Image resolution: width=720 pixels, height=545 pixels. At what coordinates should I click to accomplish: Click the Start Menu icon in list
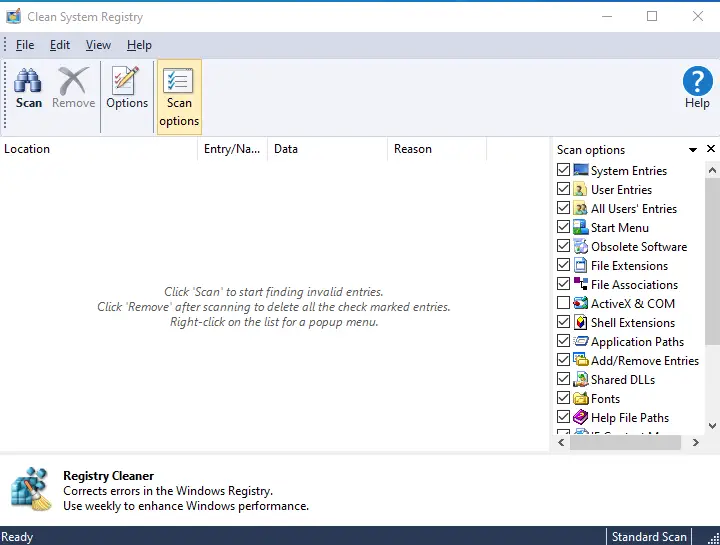580,227
